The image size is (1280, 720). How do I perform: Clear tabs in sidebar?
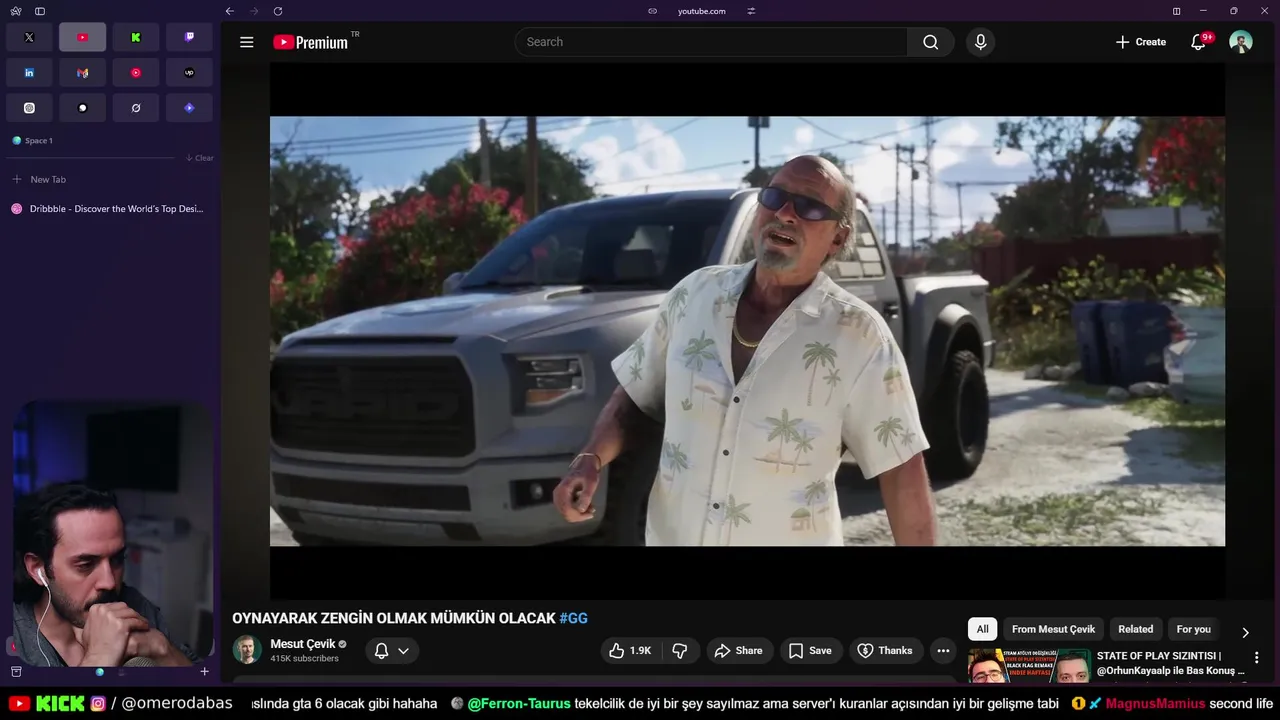tap(199, 158)
